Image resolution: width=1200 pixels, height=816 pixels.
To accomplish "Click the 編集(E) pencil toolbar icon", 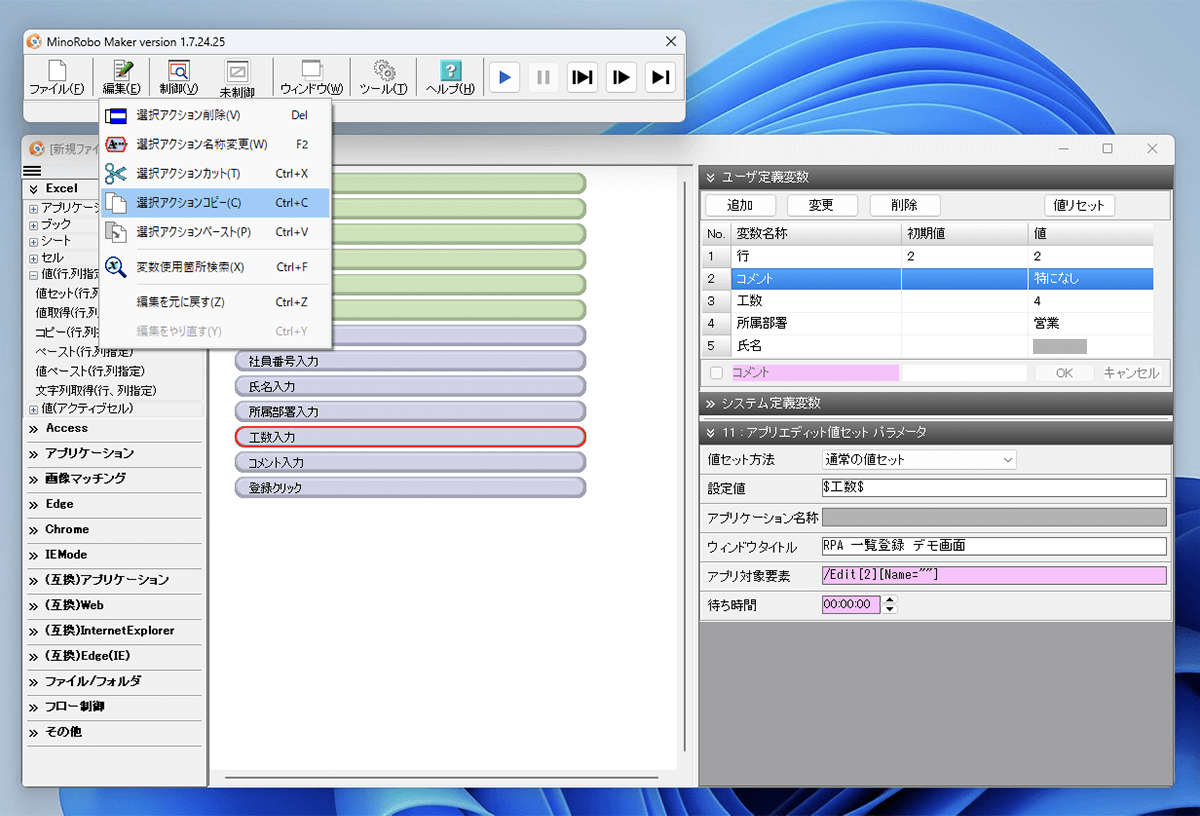I will tap(122, 70).
